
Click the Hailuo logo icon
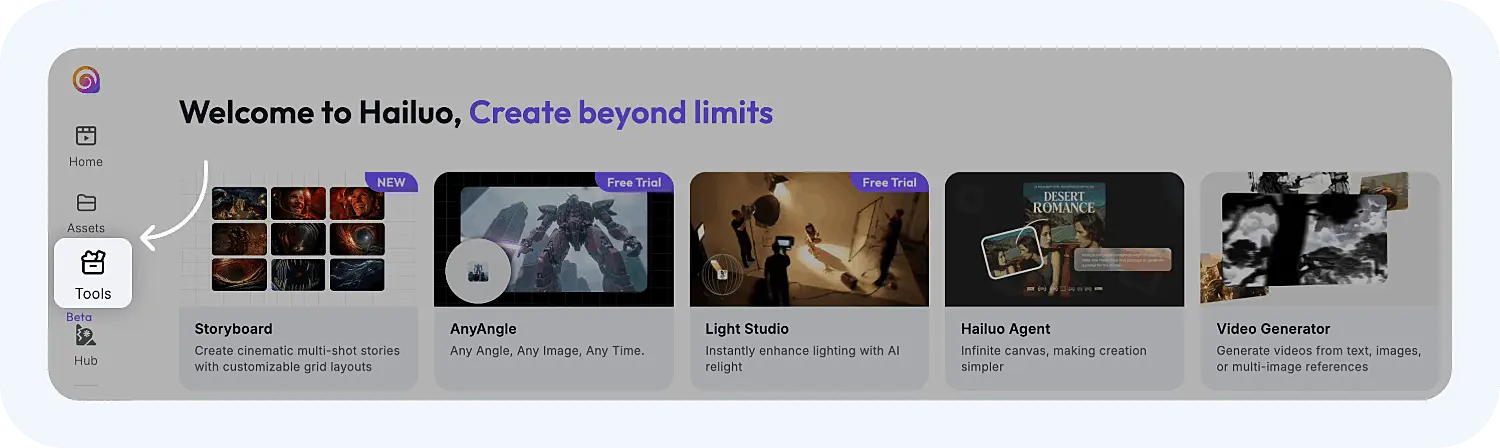87,80
